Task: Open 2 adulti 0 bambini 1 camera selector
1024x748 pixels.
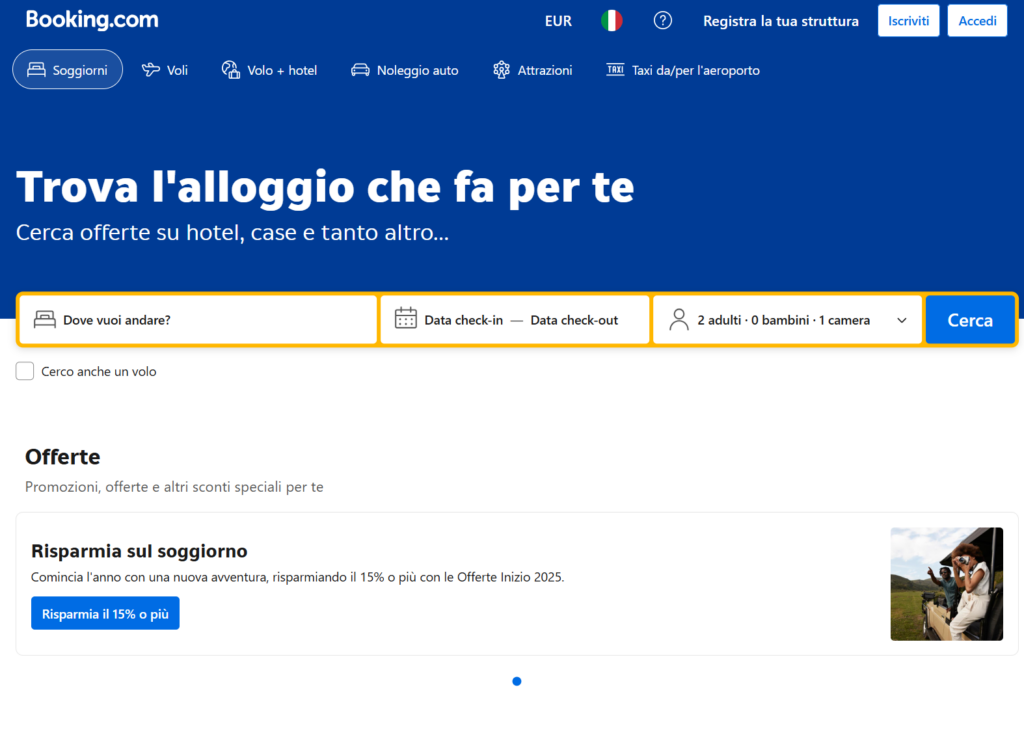Action: (x=788, y=319)
